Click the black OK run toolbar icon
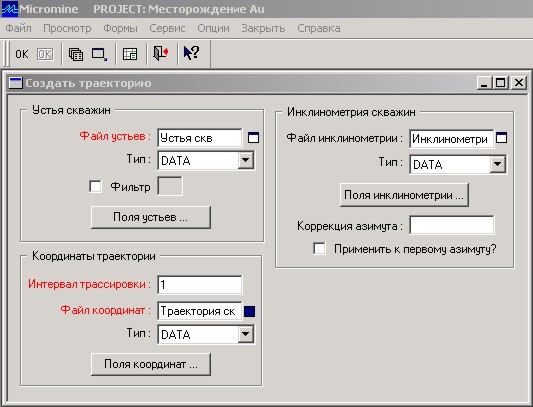This screenshot has height=407, width=533. (x=22, y=54)
